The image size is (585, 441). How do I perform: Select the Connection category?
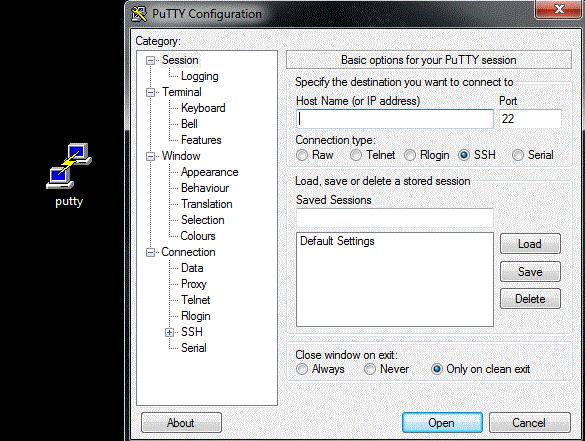pos(188,252)
